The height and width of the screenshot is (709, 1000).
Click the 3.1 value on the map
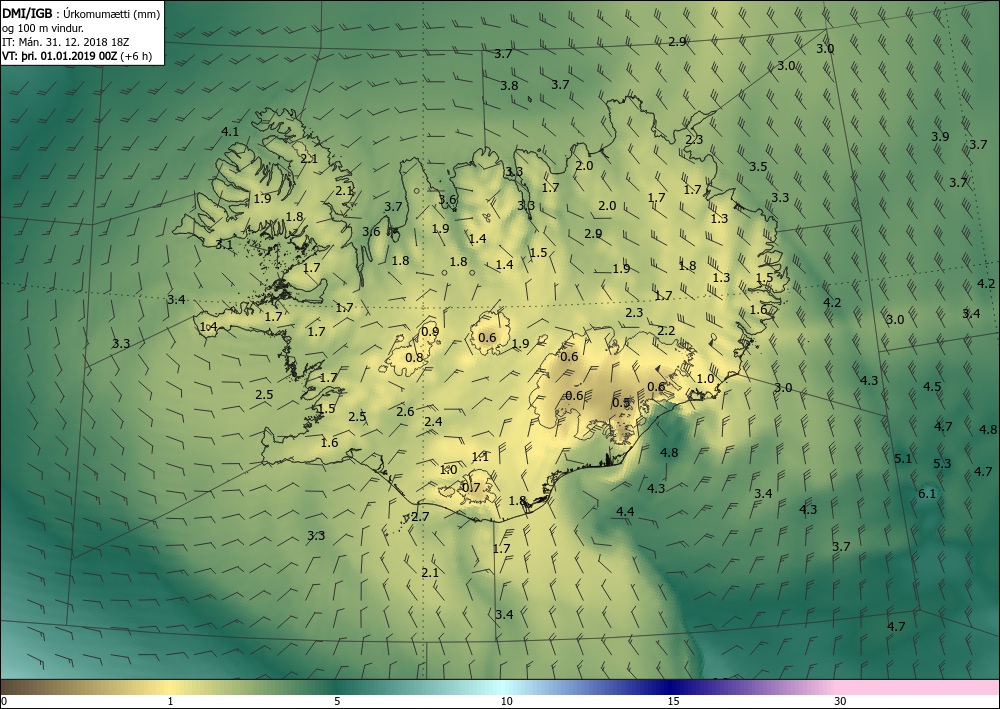pos(224,244)
